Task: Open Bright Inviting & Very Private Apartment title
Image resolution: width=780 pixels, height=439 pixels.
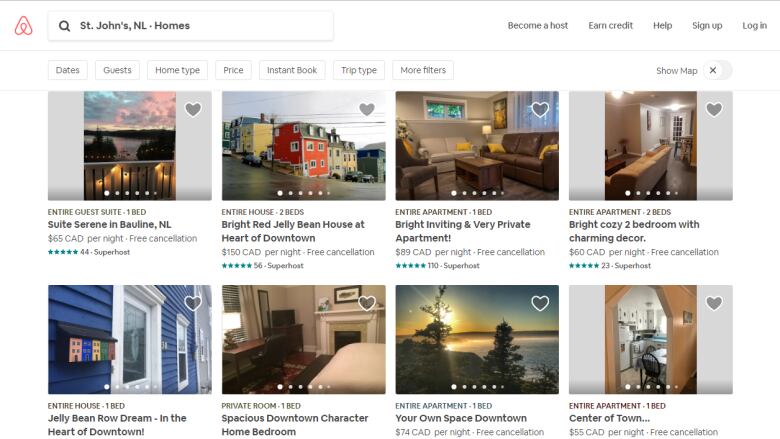Action: [463, 231]
